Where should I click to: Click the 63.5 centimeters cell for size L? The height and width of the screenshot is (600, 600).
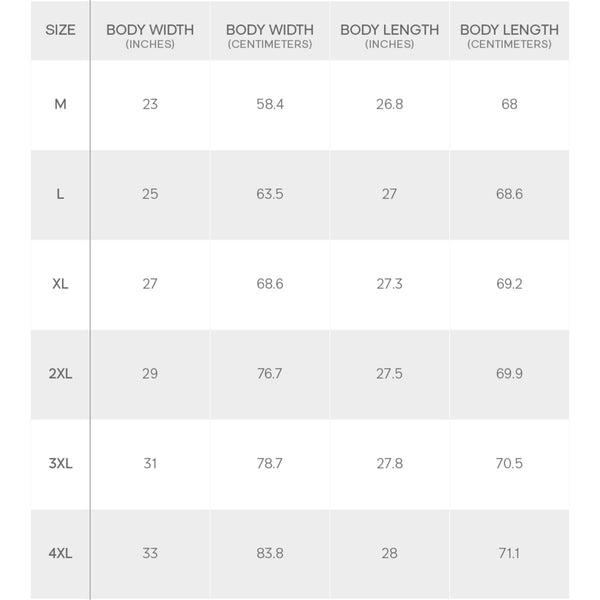point(270,194)
